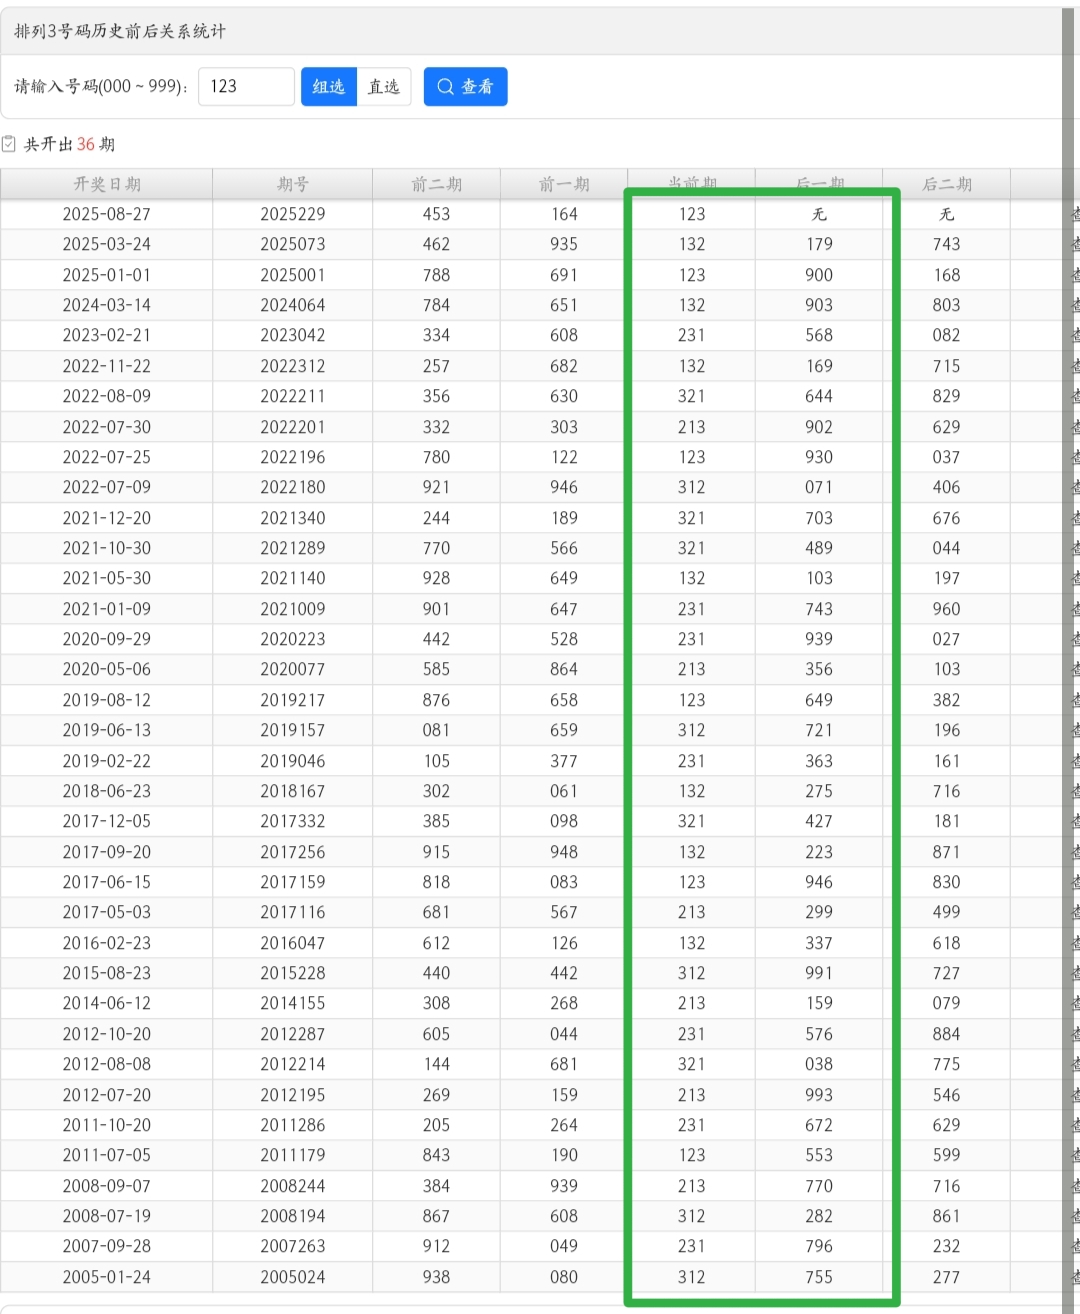The height and width of the screenshot is (1314, 1080).
Task: Click the issue number 2012287
Action: [293, 1034]
